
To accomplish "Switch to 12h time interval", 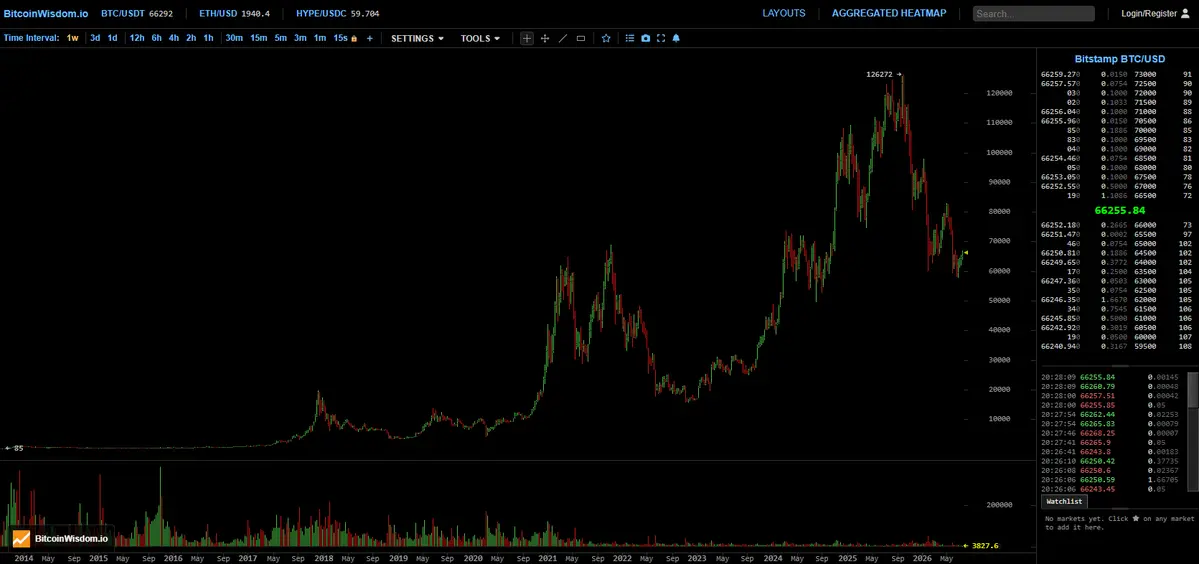I will (x=137, y=38).
